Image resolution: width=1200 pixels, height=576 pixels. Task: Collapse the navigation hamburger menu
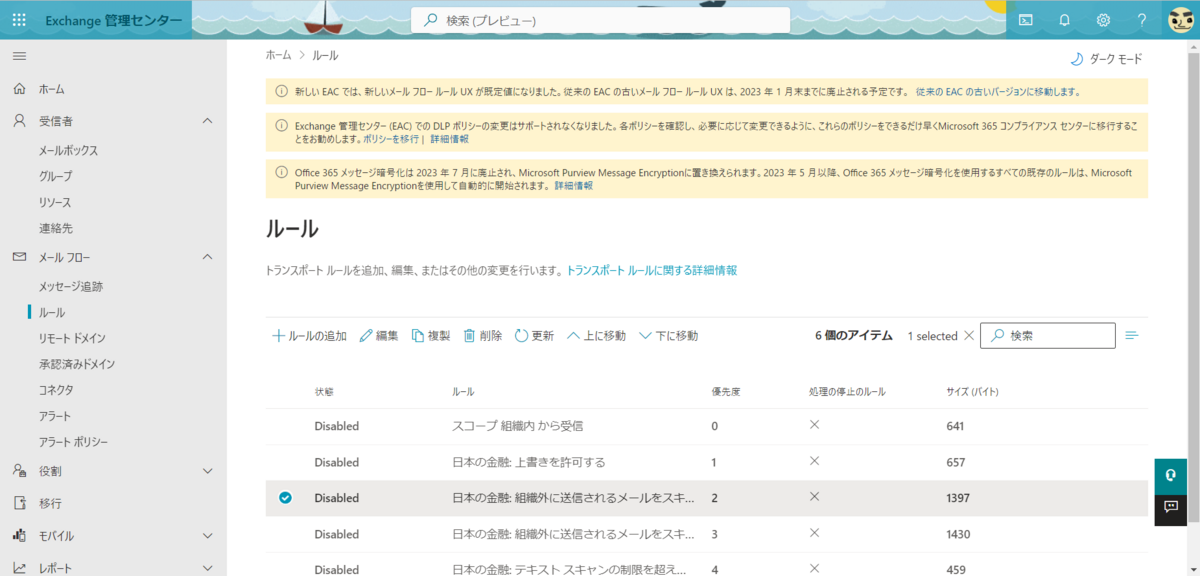pos(19,56)
